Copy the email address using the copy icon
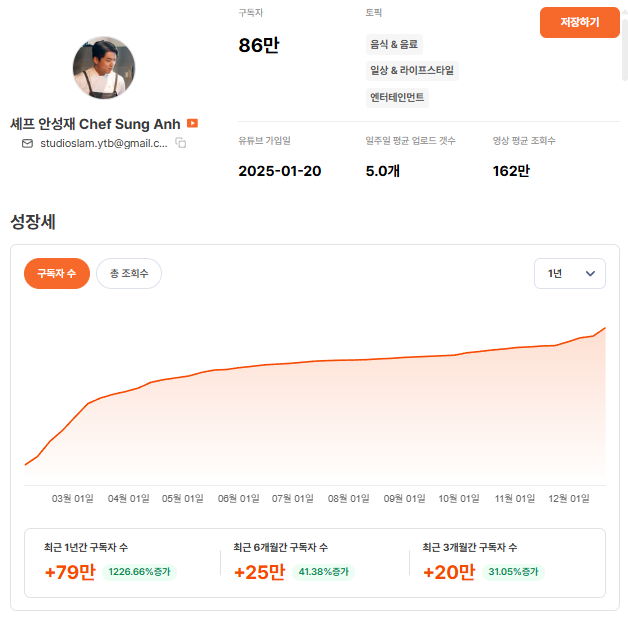628x624 pixels. tap(181, 144)
